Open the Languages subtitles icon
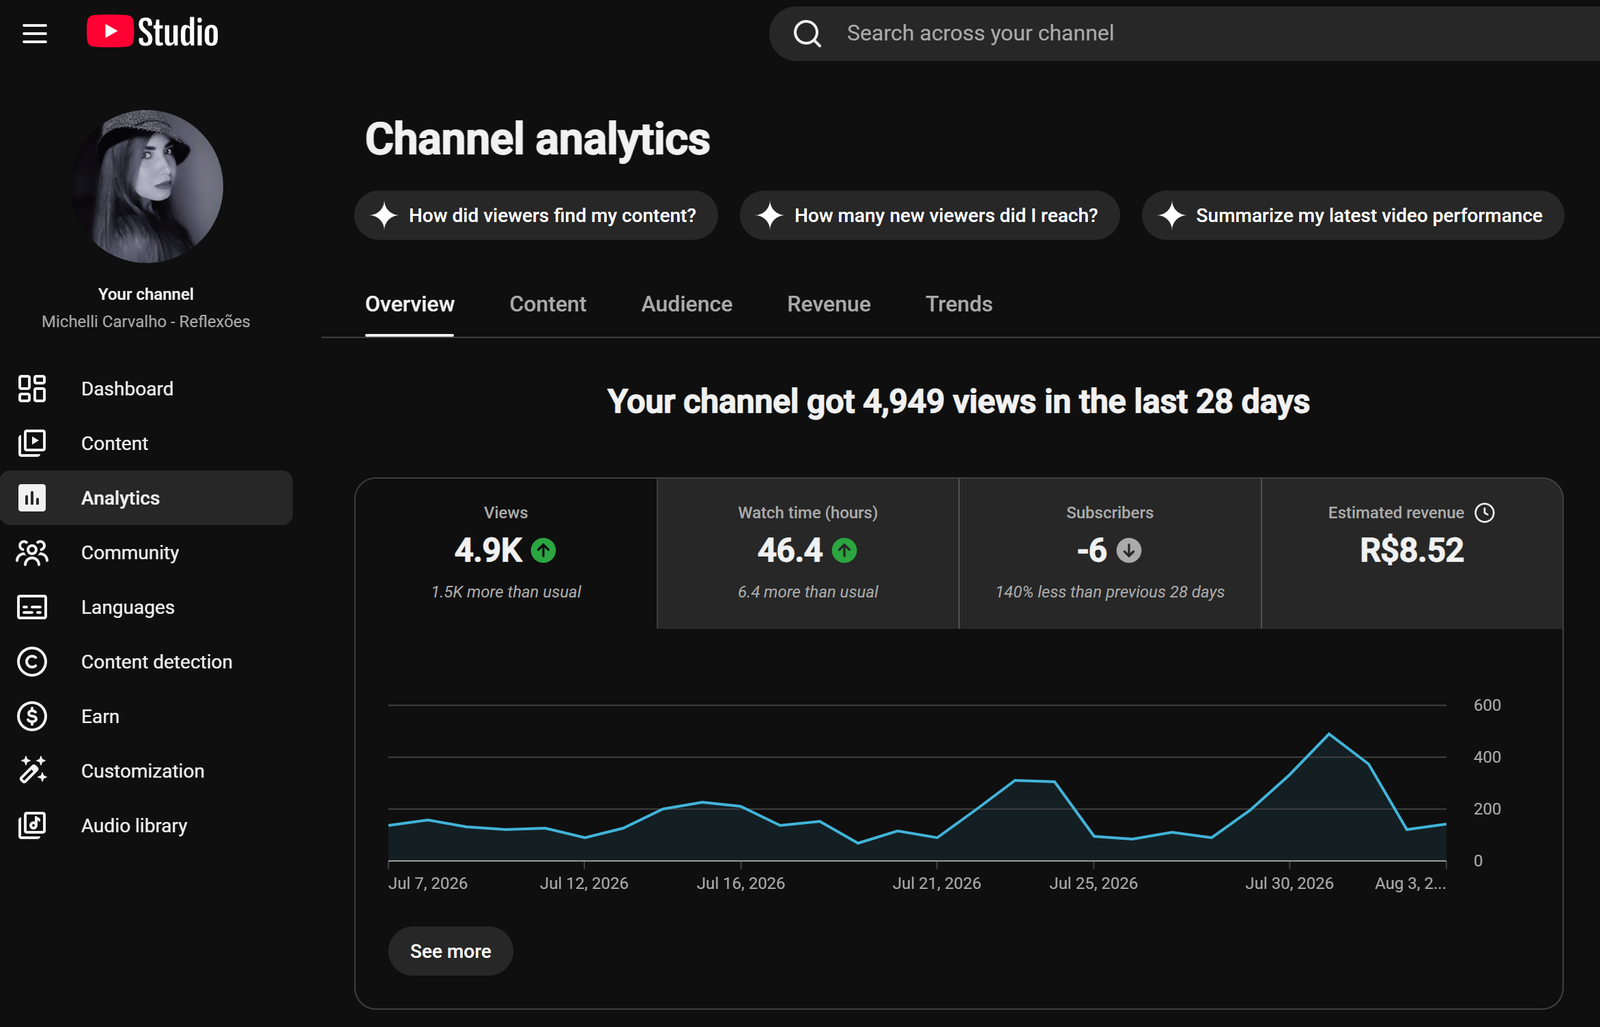The height and width of the screenshot is (1027, 1600). click(x=32, y=607)
